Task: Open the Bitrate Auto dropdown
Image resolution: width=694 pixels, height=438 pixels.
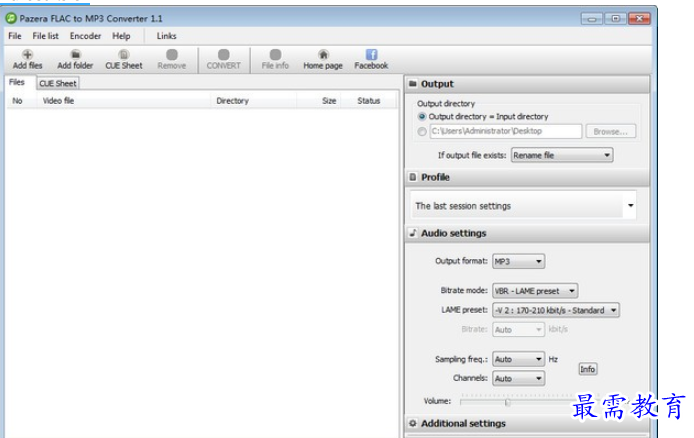Action: [x=518, y=330]
